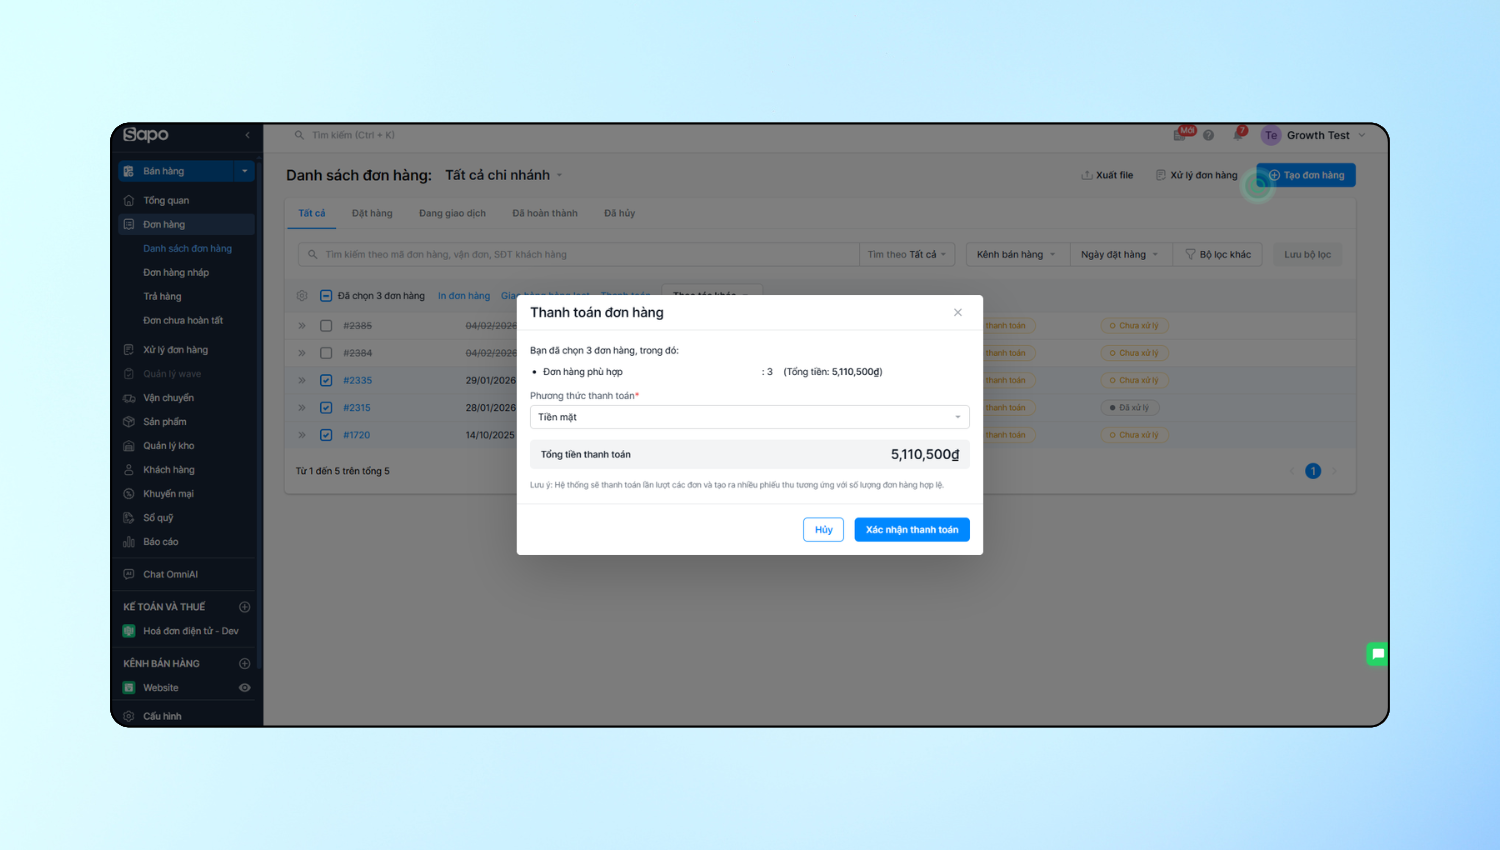The width and height of the screenshot is (1500, 850).
Task: Add new channel under Kênh bán hàng
Action: tap(244, 664)
